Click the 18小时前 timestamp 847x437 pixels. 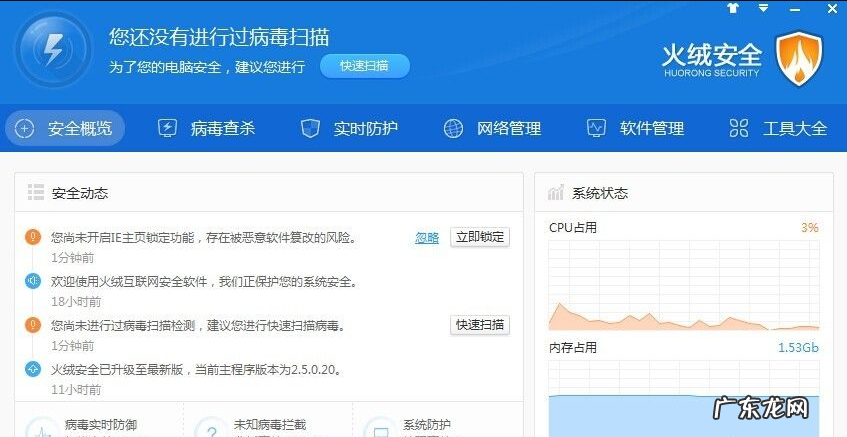(x=76, y=302)
